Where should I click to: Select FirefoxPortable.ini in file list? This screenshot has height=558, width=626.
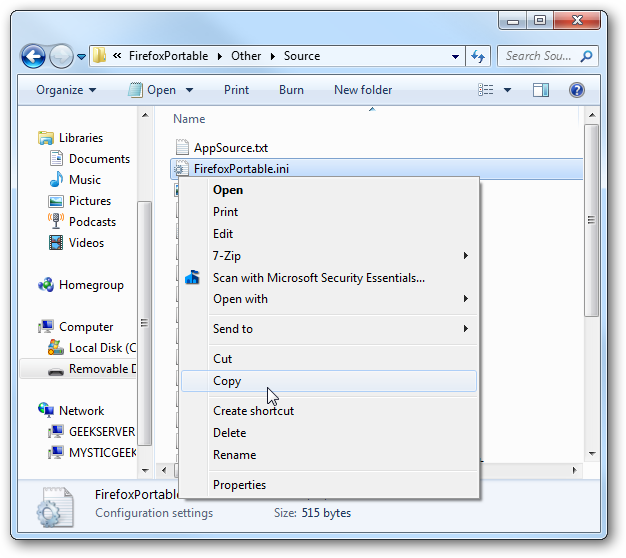tap(376, 169)
